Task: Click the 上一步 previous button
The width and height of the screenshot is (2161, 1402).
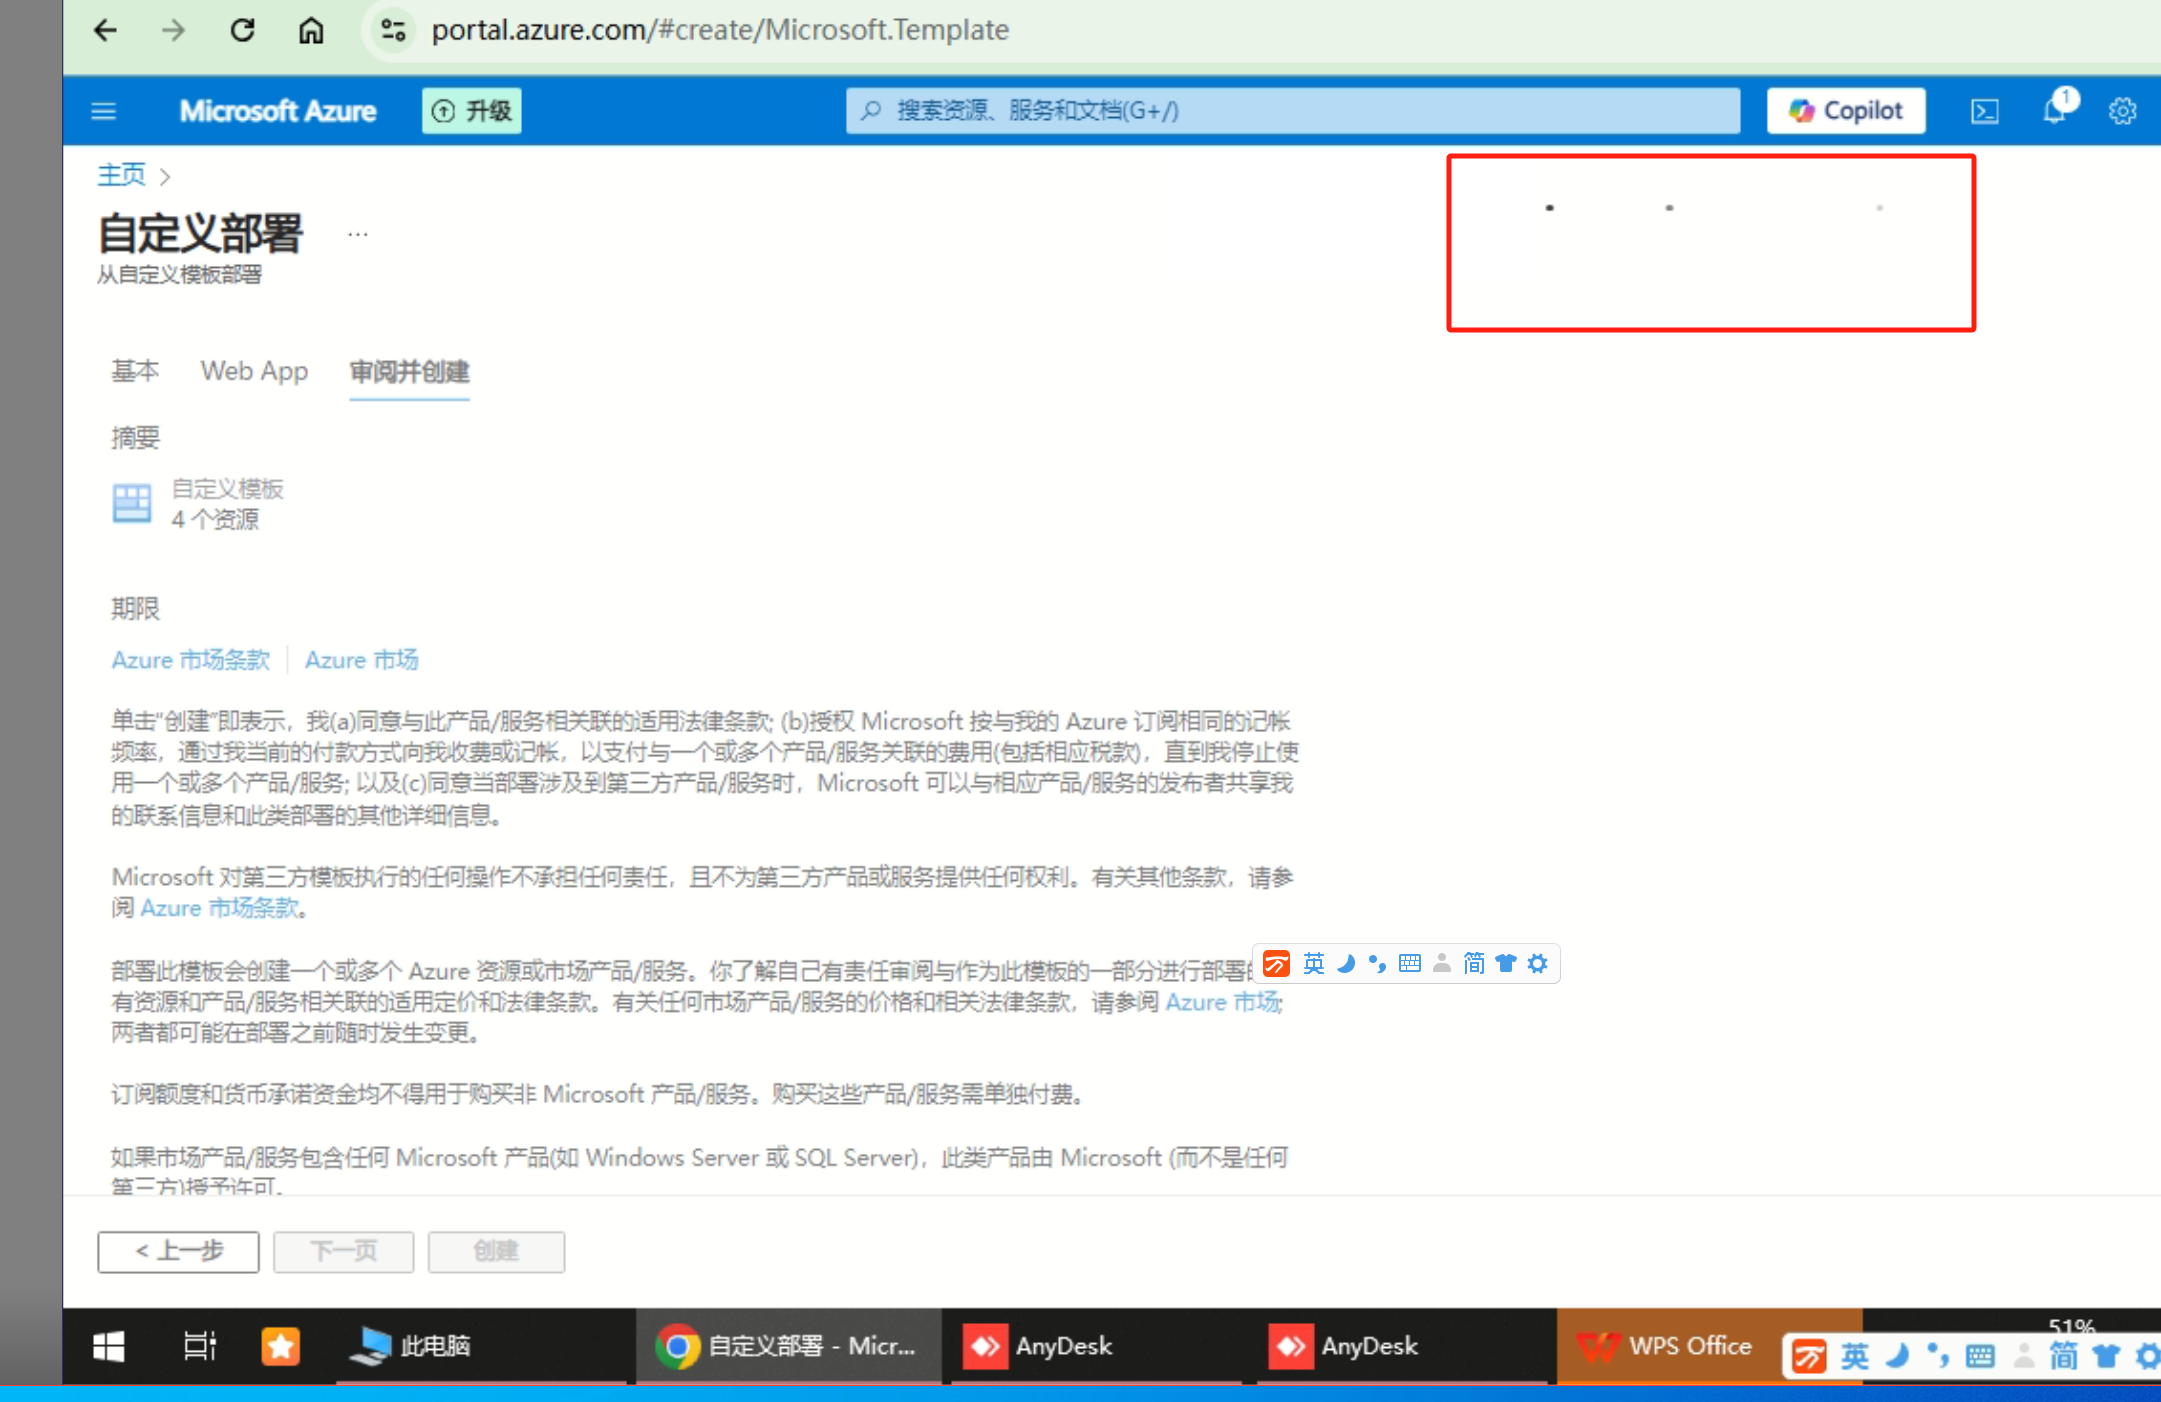Action: (x=178, y=1251)
